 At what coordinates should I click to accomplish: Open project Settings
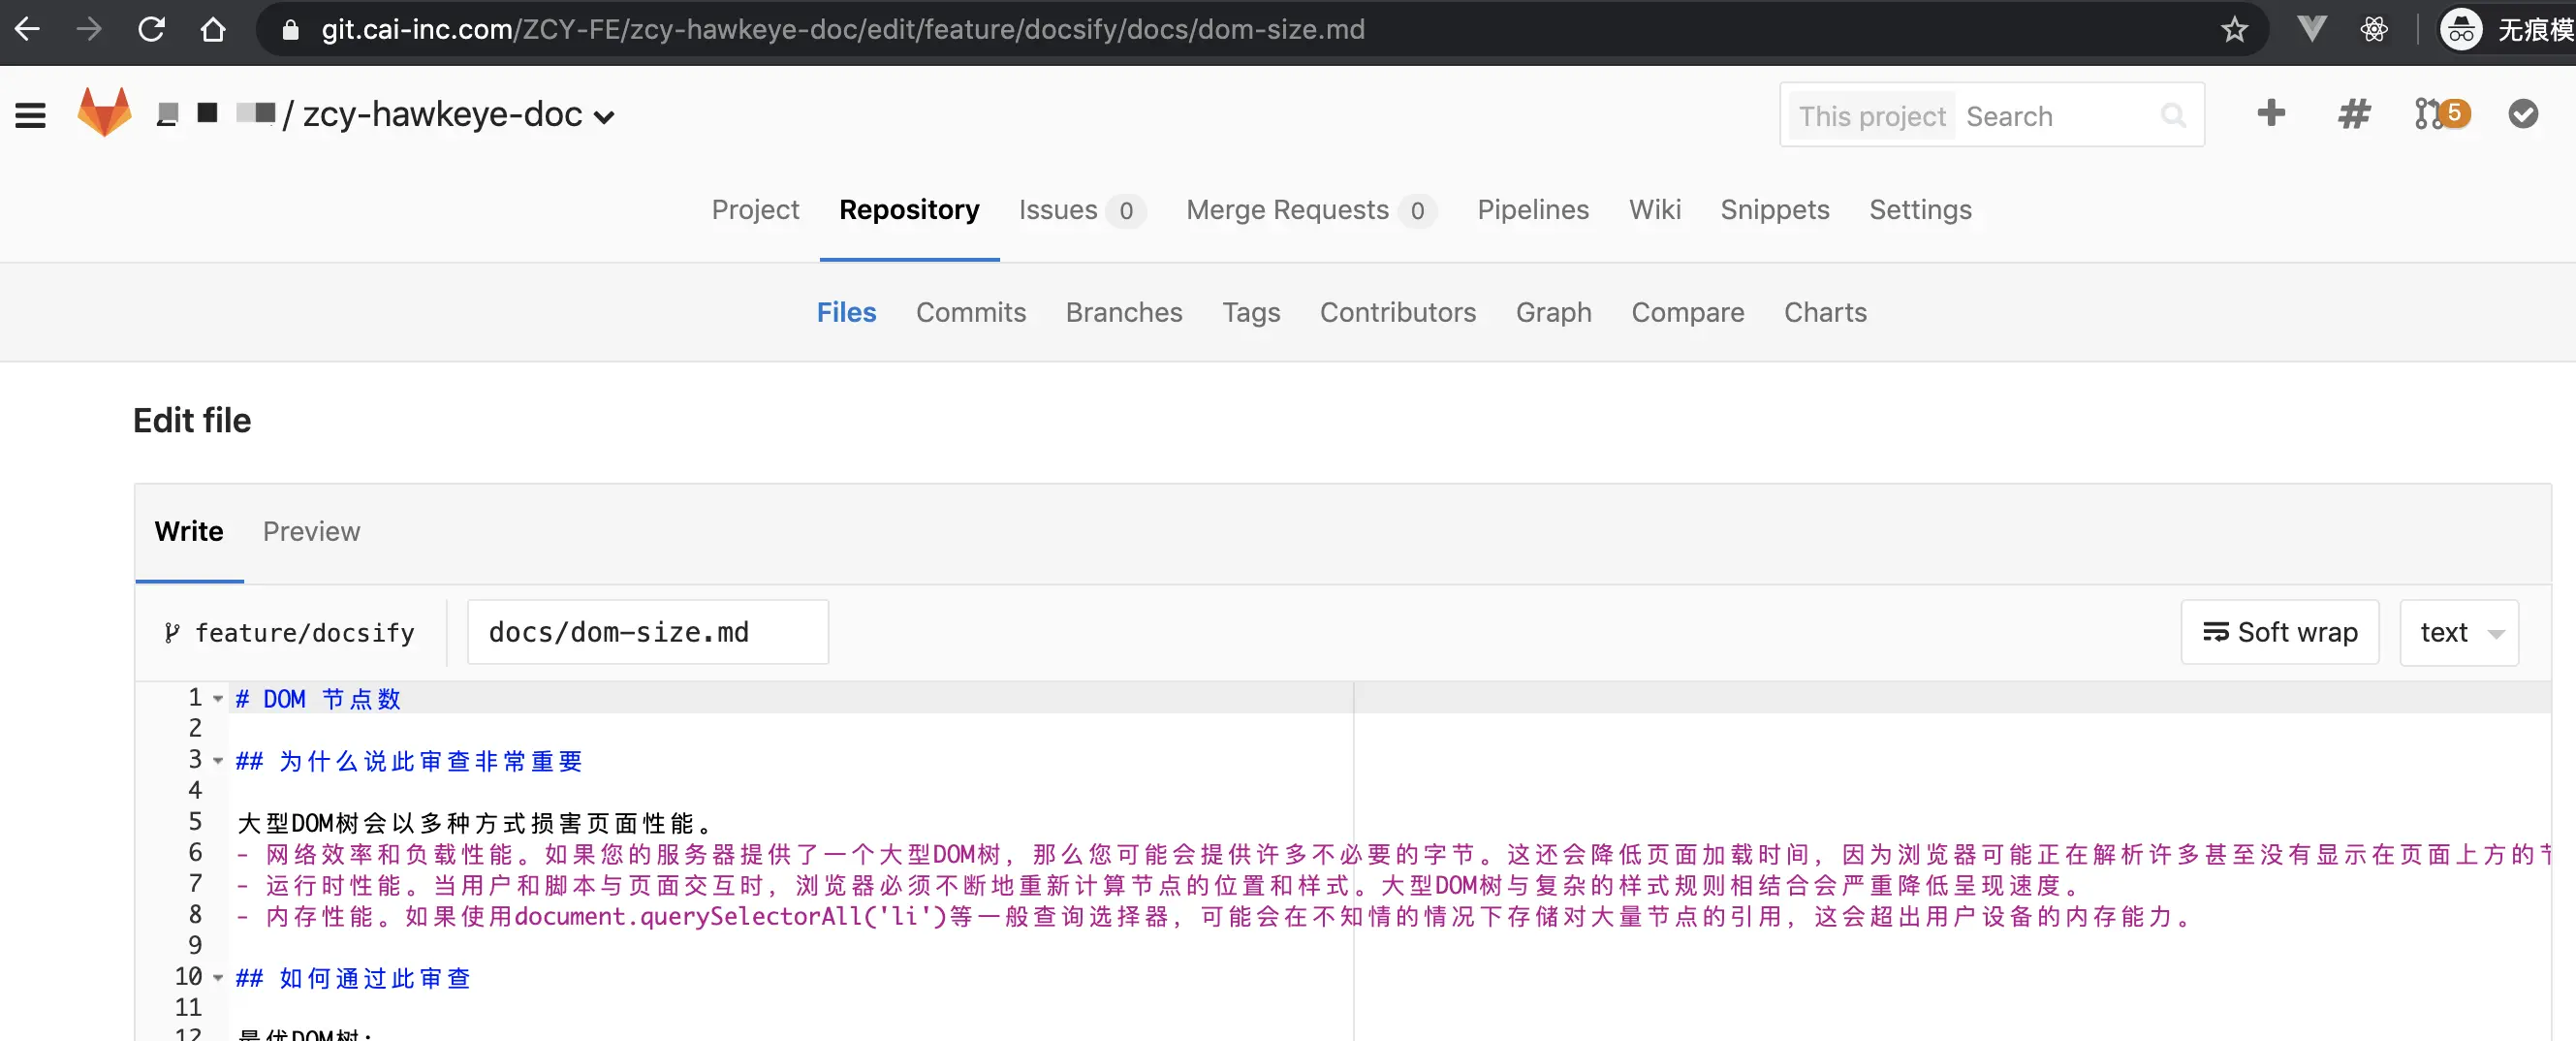coord(1920,210)
